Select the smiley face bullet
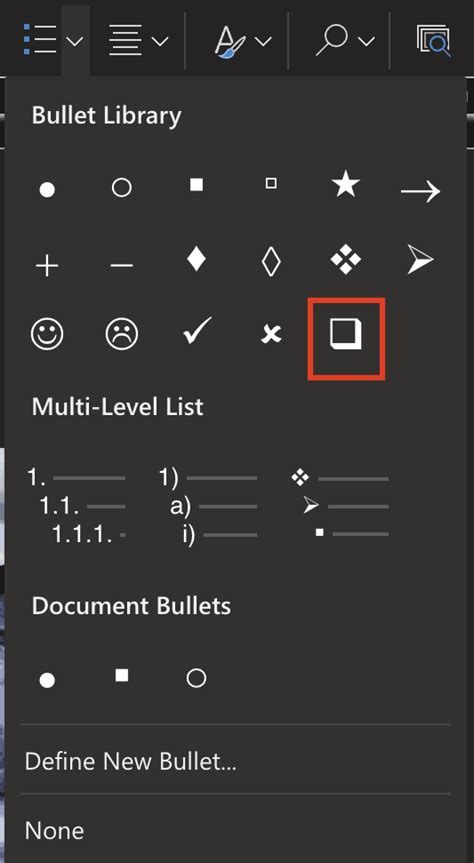474x863 pixels. (47, 334)
